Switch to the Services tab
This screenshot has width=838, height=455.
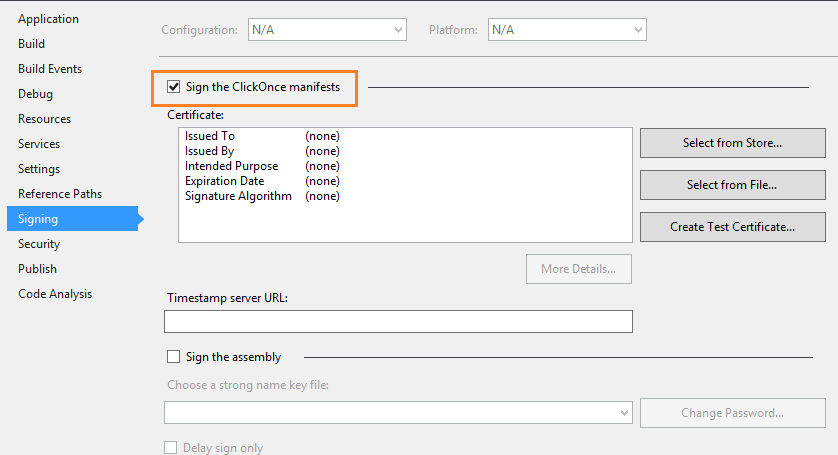[39, 144]
